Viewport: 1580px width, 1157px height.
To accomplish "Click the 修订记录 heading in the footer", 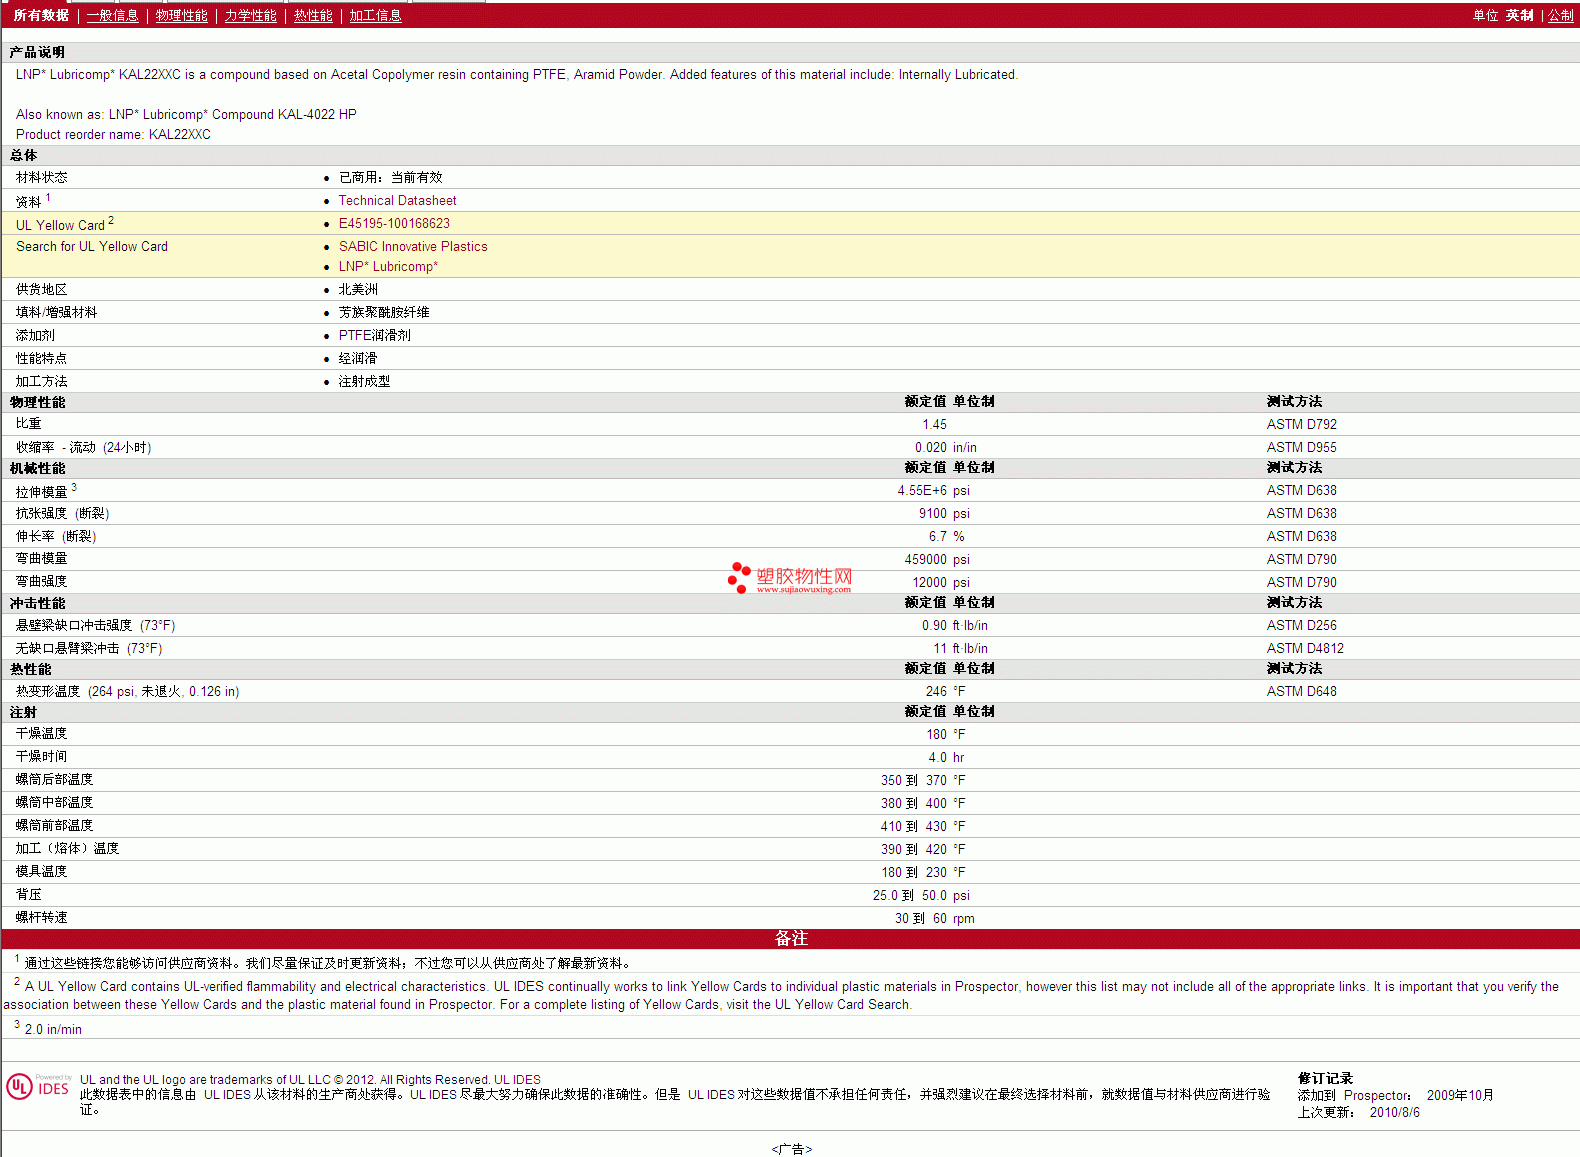I will click(x=1325, y=1079).
